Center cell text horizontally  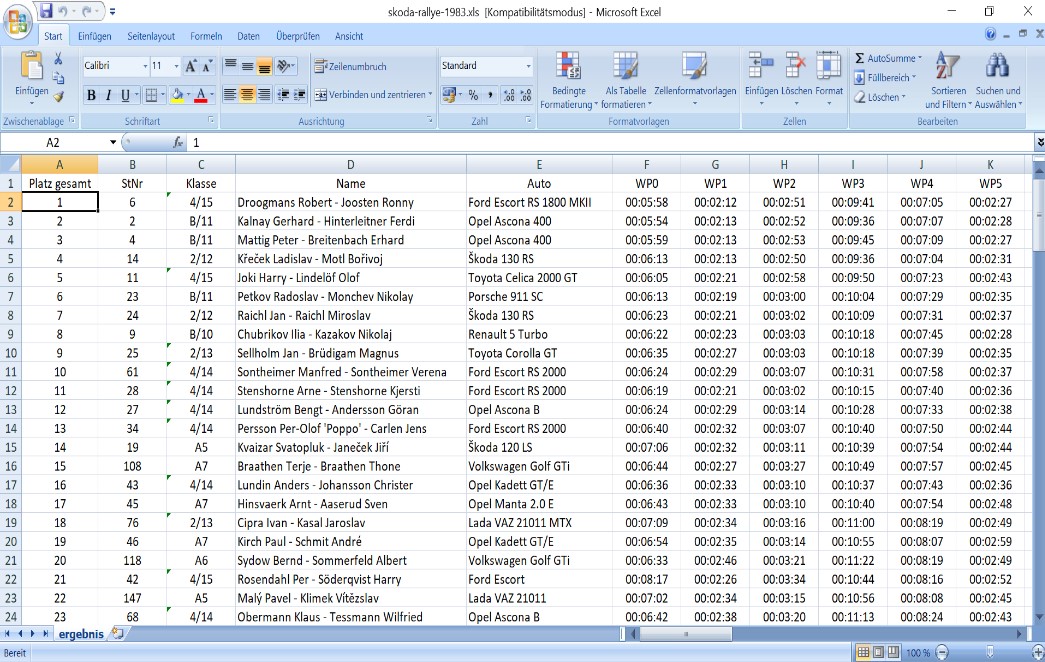click(x=247, y=95)
